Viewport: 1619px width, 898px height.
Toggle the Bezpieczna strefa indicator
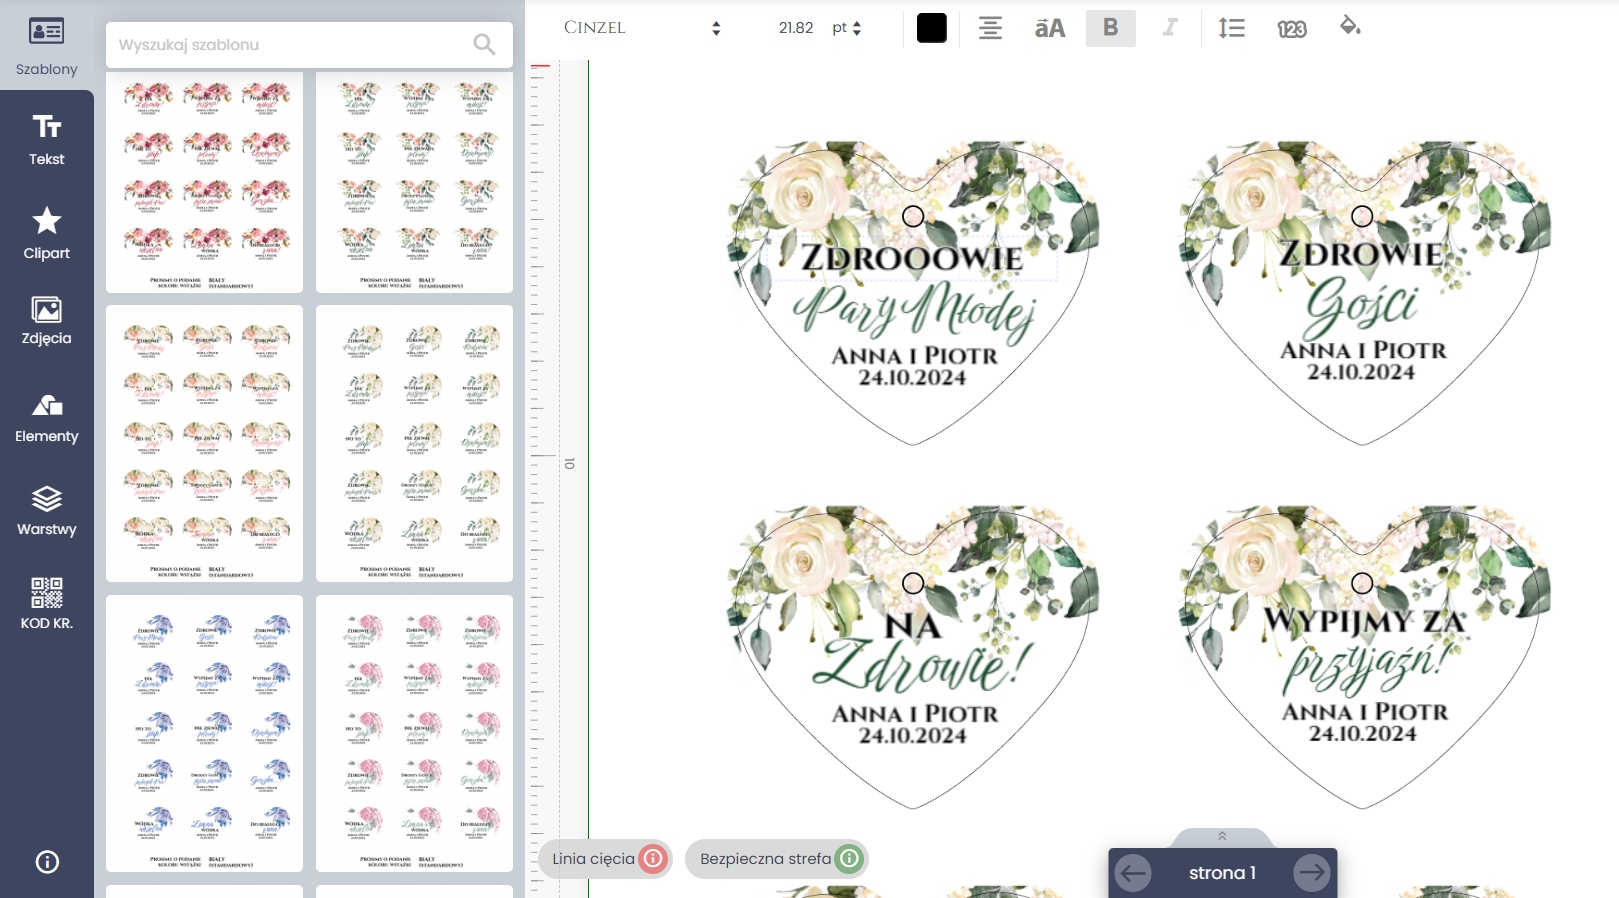point(848,858)
